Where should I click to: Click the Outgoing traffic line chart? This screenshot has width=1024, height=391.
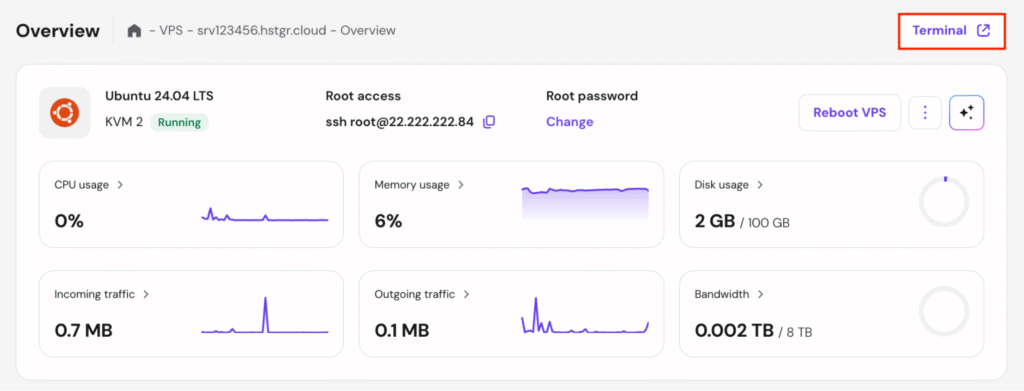tap(585, 315)
